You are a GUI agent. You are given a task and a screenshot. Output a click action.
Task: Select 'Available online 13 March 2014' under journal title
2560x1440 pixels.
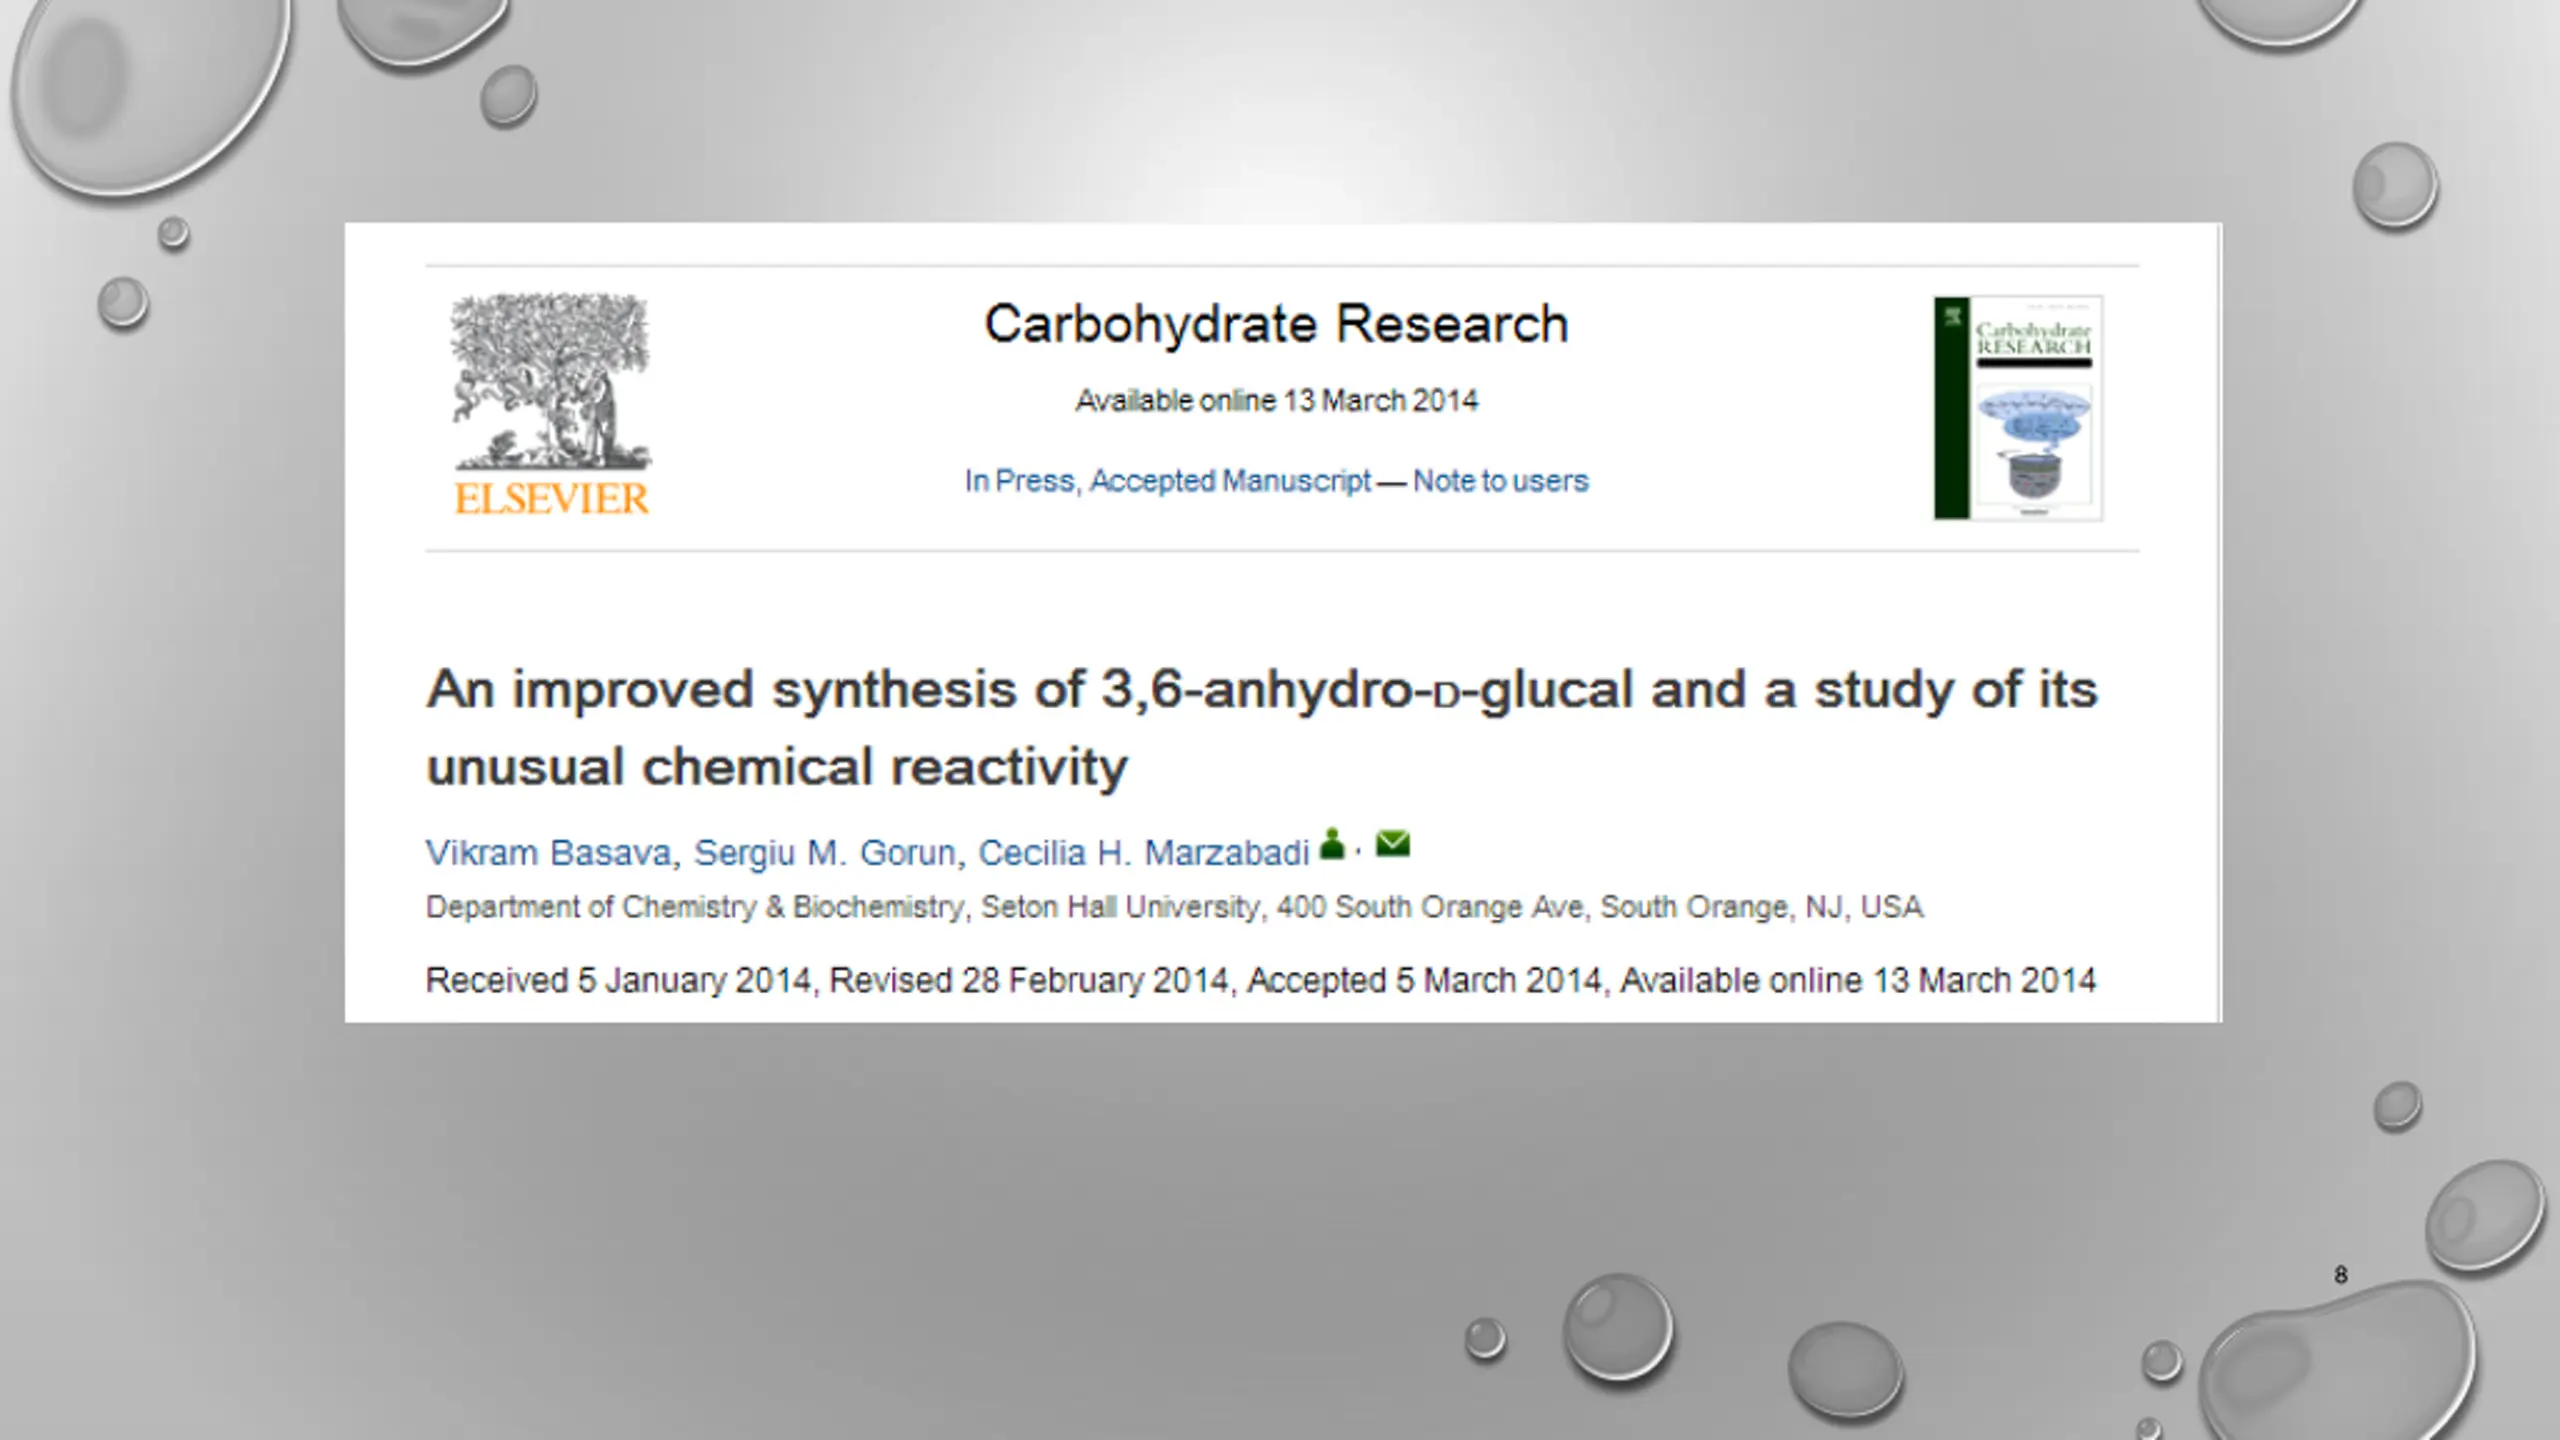coord(1276,401)
